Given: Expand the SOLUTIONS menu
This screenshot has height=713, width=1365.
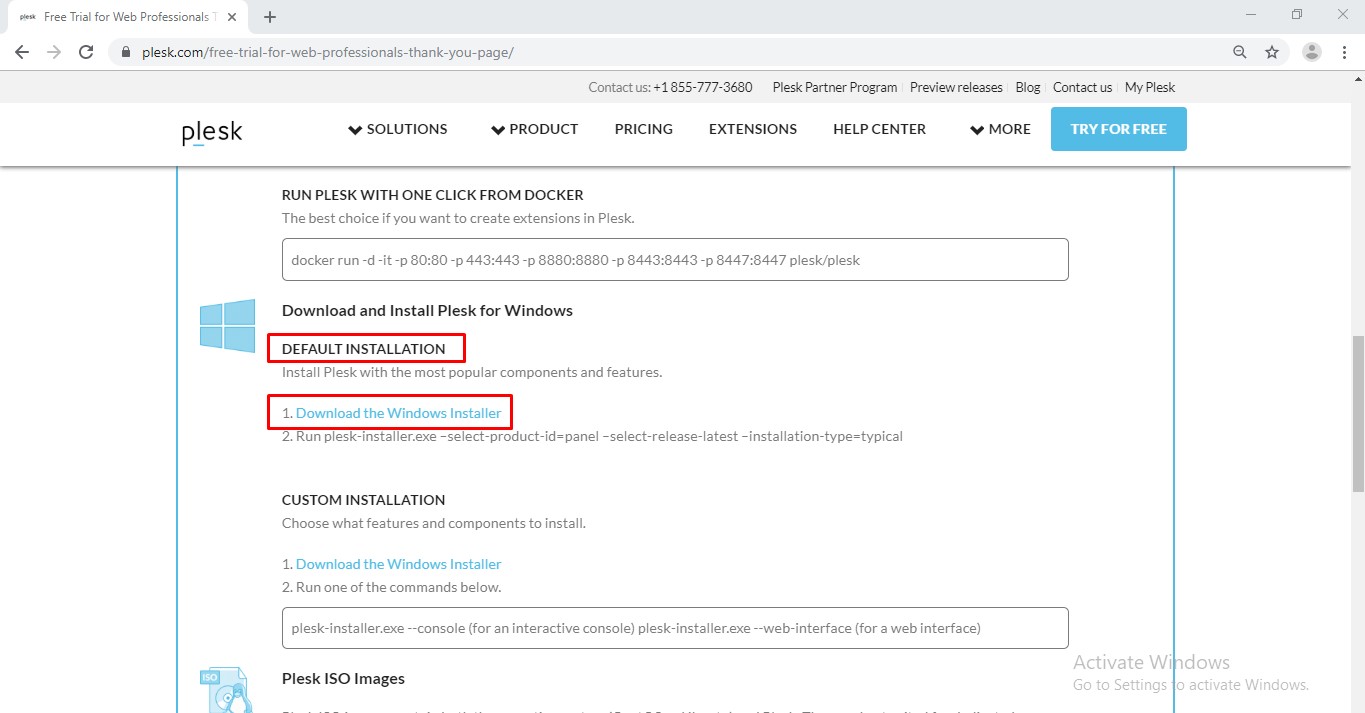Looking at the screenshot, I should (x=398, y=129).
